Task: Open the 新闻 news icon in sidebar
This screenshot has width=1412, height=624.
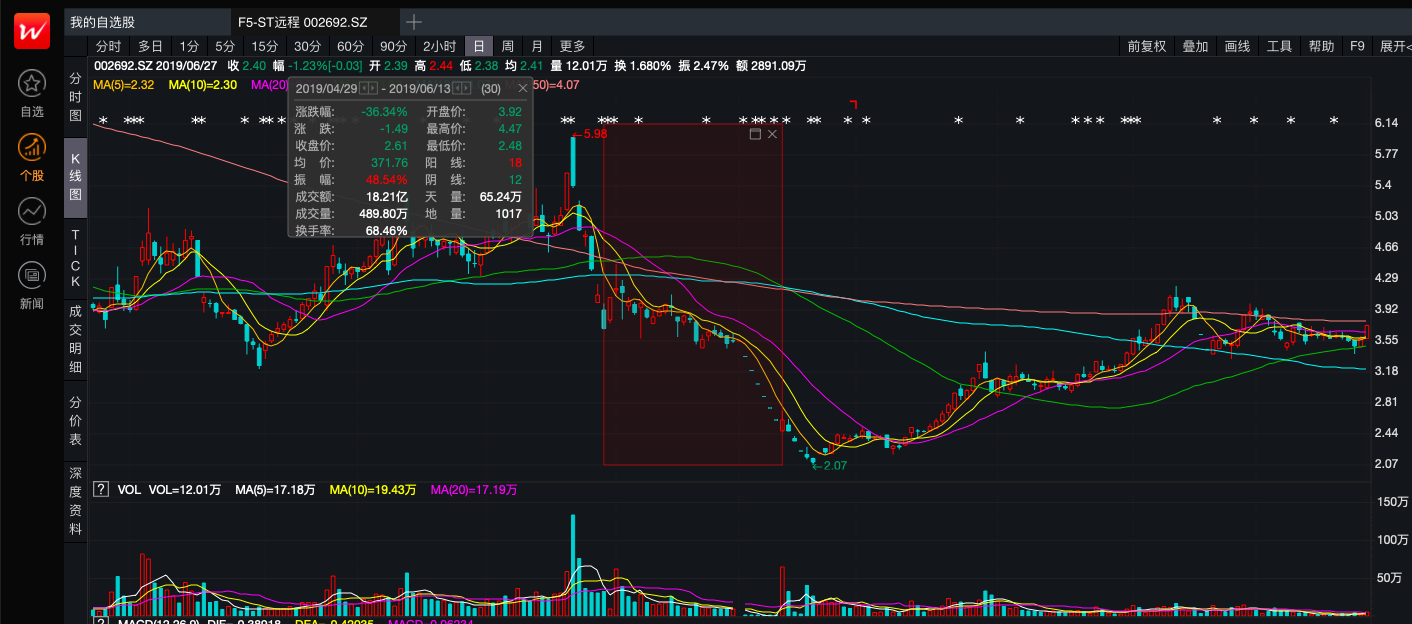Action: pos(32,274)
